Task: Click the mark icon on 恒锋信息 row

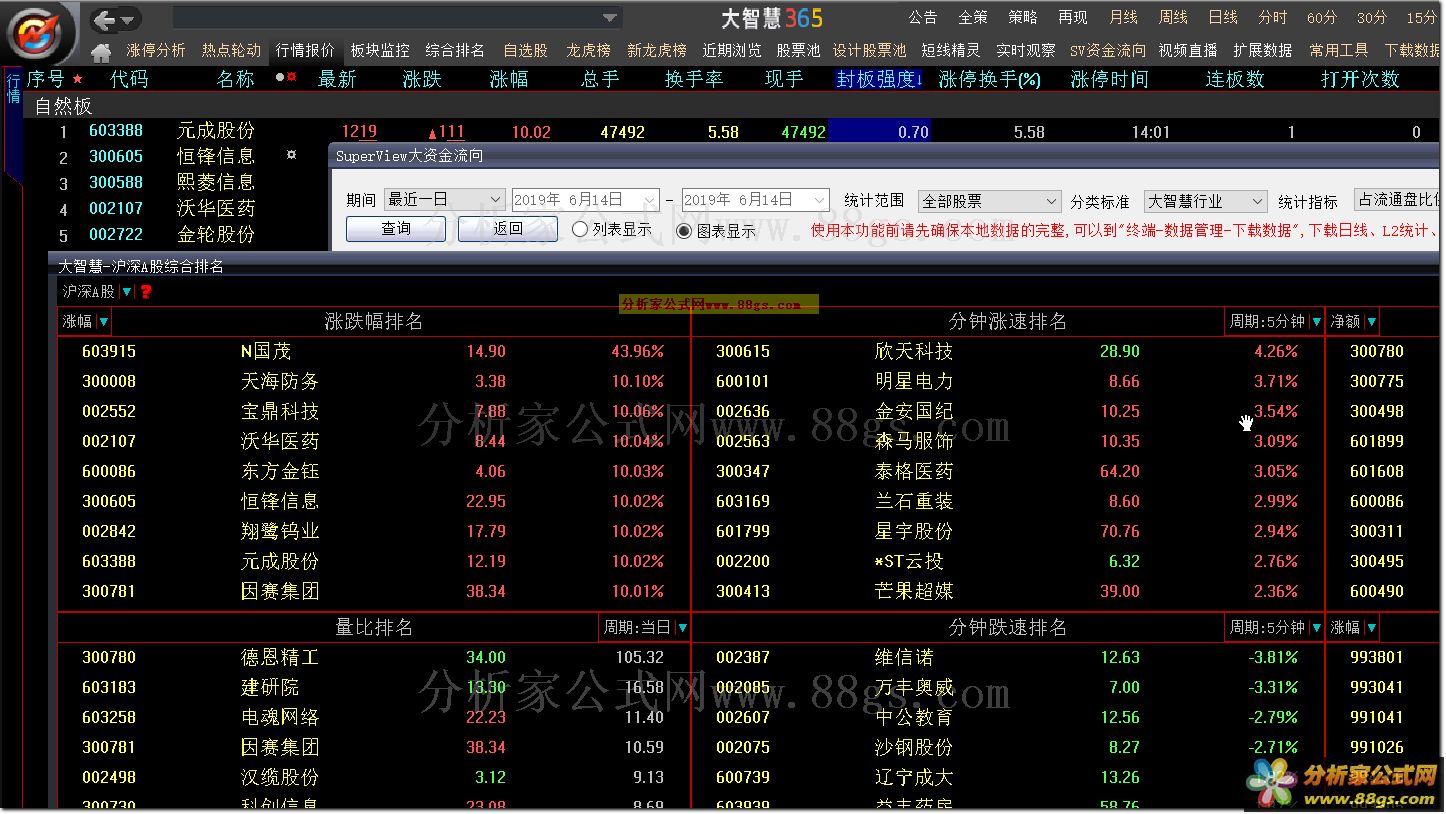Action: pyautogui.click(x=291, y=155)
